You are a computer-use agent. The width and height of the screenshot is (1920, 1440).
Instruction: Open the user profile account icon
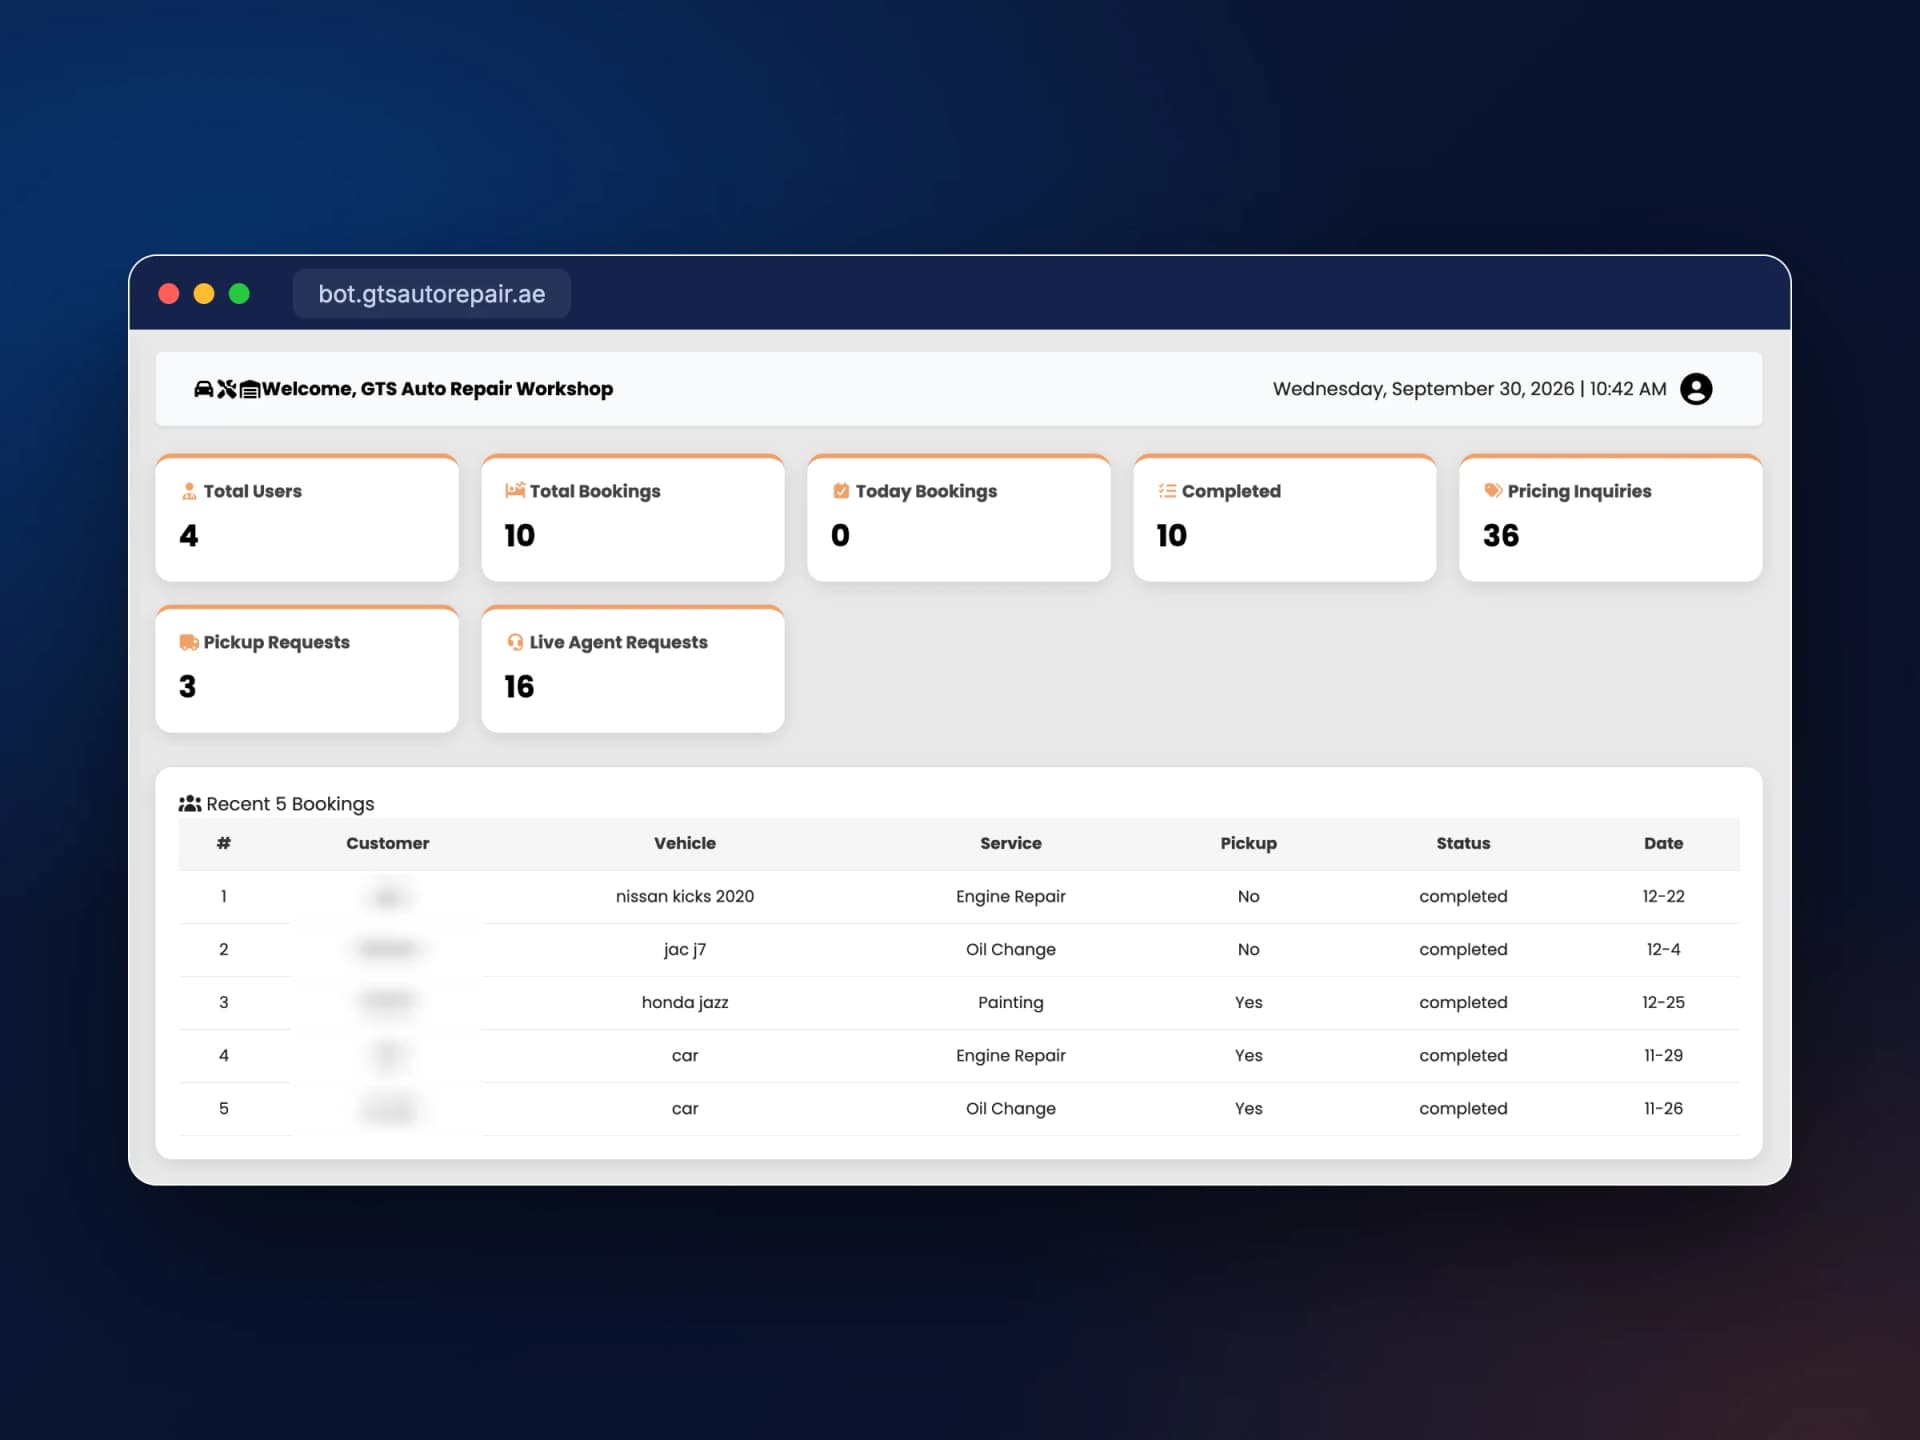point(1696,389)
